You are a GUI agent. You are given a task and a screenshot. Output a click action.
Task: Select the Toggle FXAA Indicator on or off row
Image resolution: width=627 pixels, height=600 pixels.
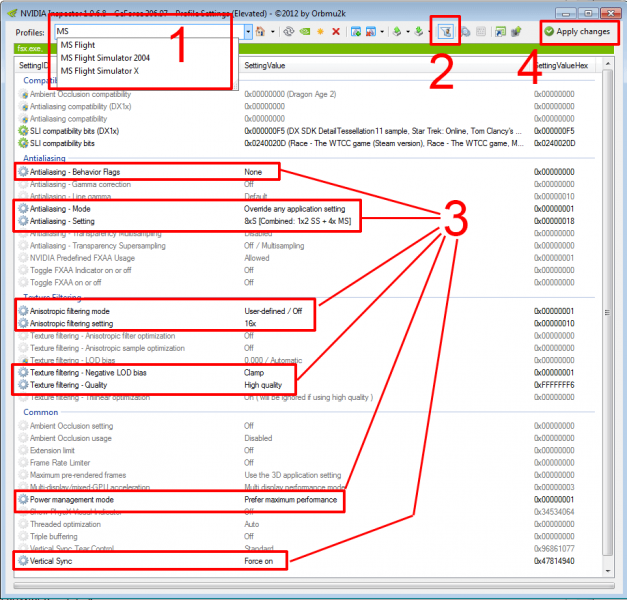pyautogui.click(x=308, y=270)
